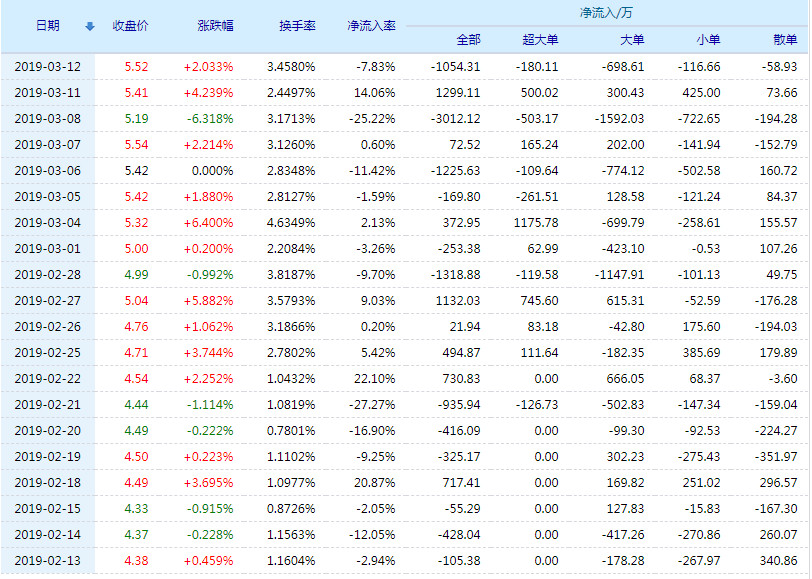Click the 小单 sub-column header
The image size is (812, 579).
pos(708,40)
